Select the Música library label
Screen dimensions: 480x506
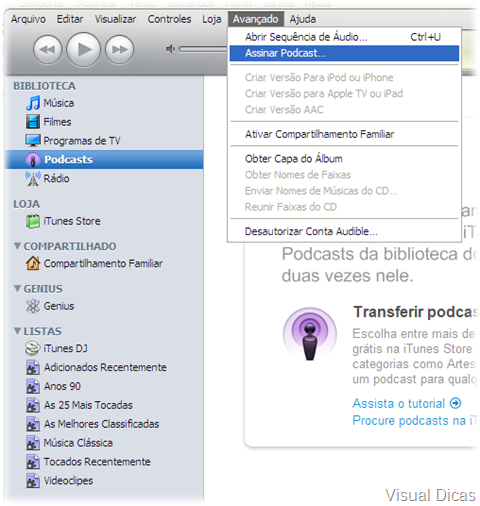(59, 103)
